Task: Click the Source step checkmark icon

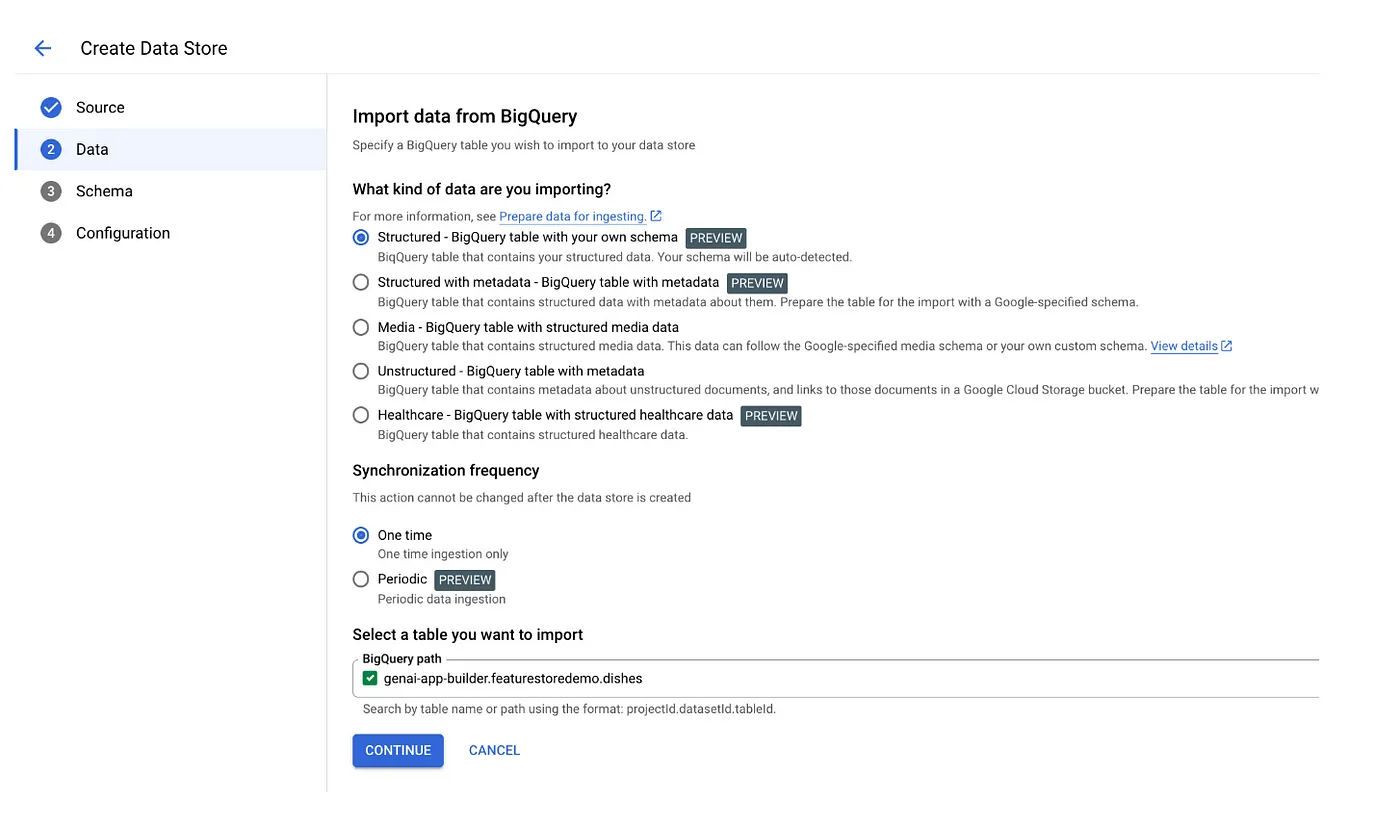Action: (x=51, y=108)
